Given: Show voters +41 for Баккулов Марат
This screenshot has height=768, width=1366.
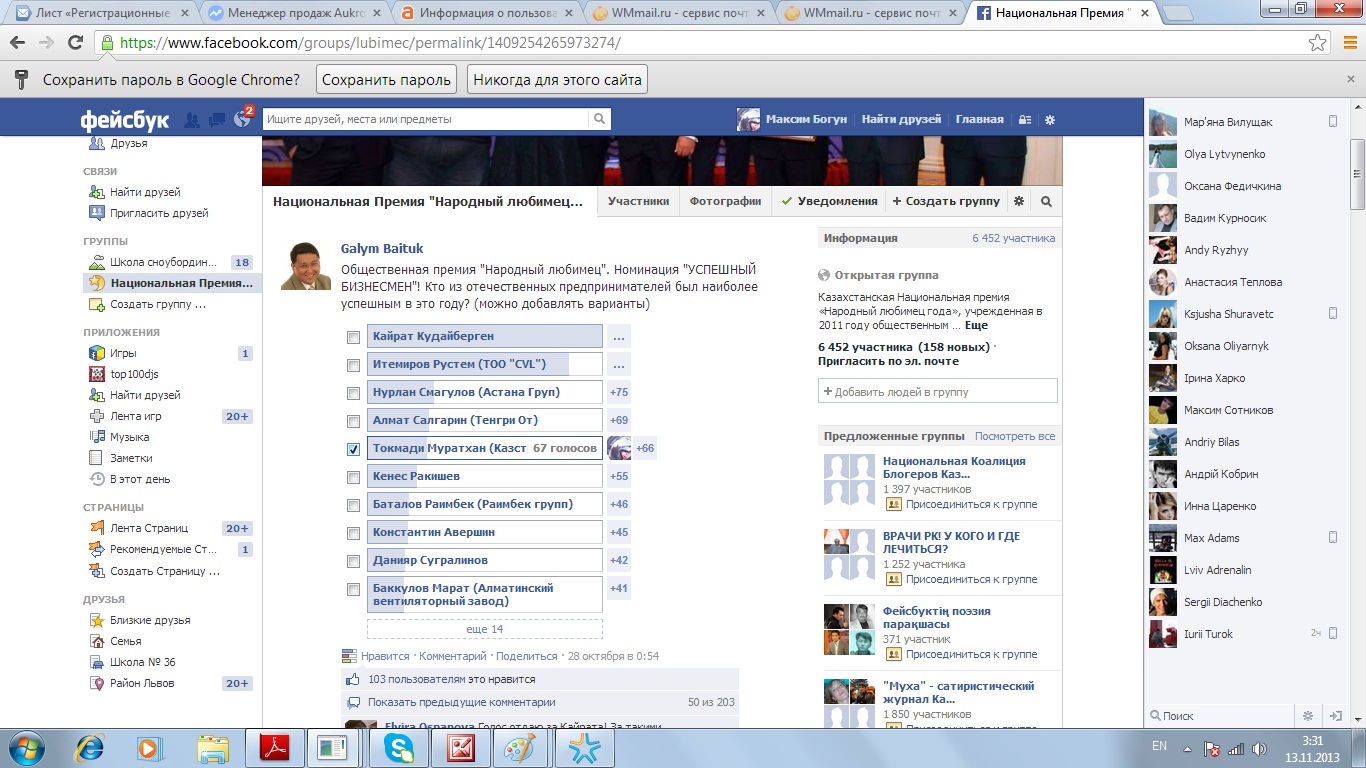Looking at the screenshot, I should [x=619, y=588].
